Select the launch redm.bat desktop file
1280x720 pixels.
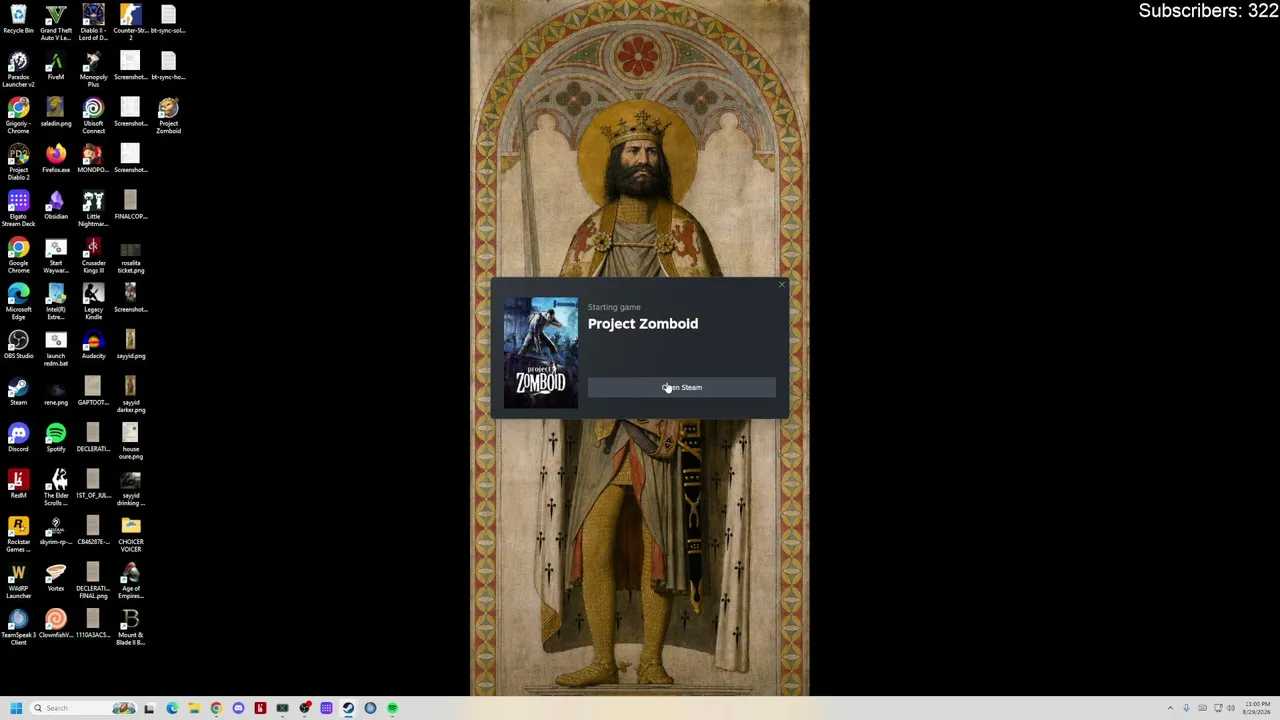tap(56, 349)
